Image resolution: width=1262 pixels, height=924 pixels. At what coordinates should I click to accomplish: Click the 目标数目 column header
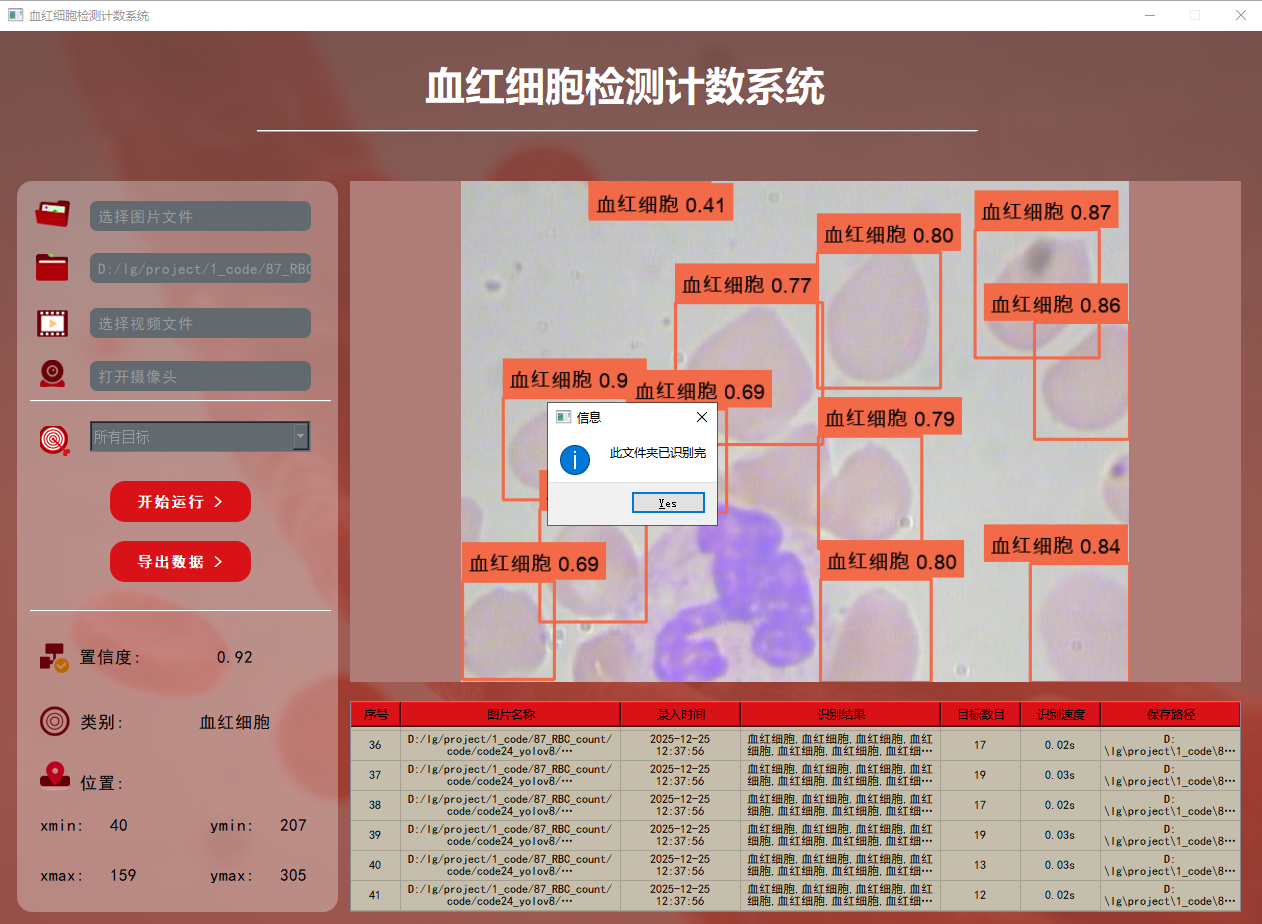(x=980, y=714)
